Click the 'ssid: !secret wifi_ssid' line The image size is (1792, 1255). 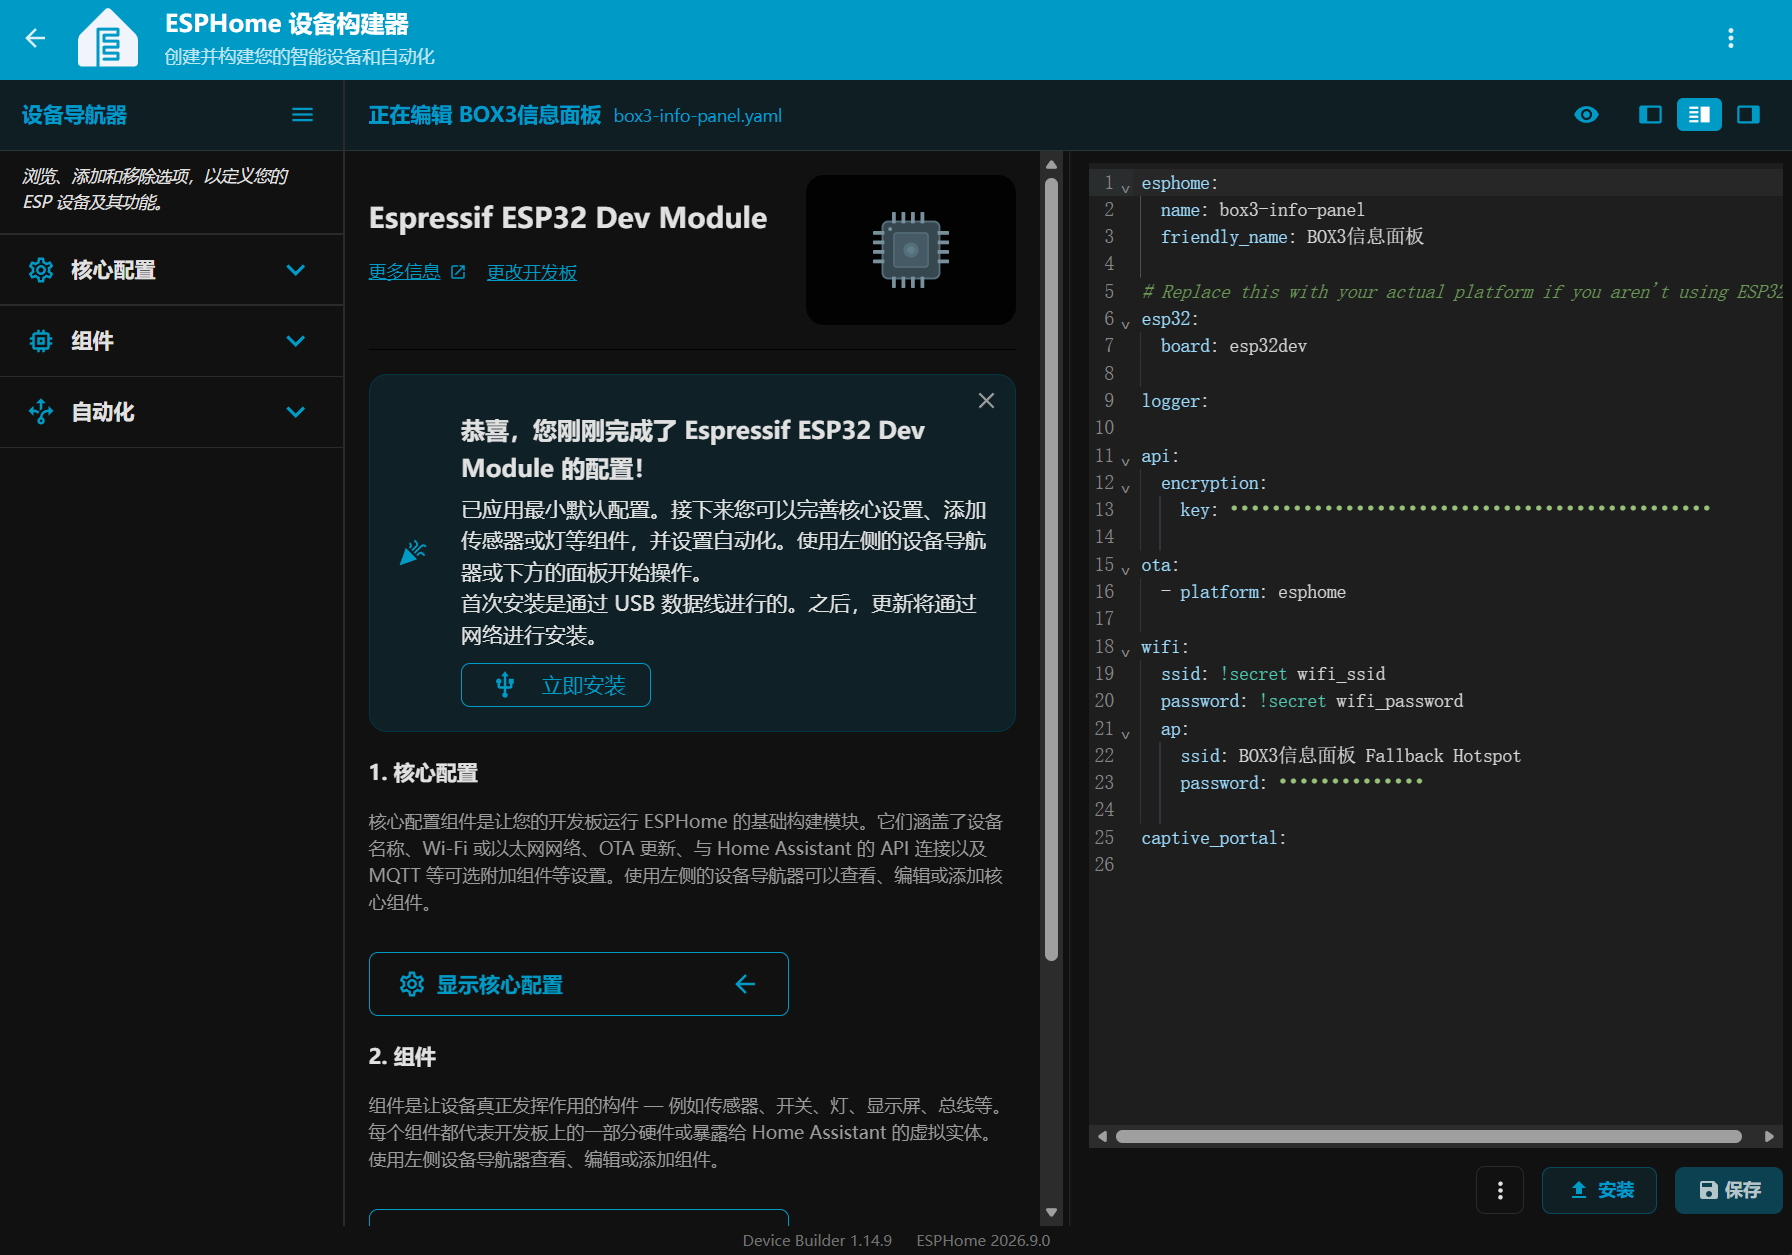[x=1273, y=674]
